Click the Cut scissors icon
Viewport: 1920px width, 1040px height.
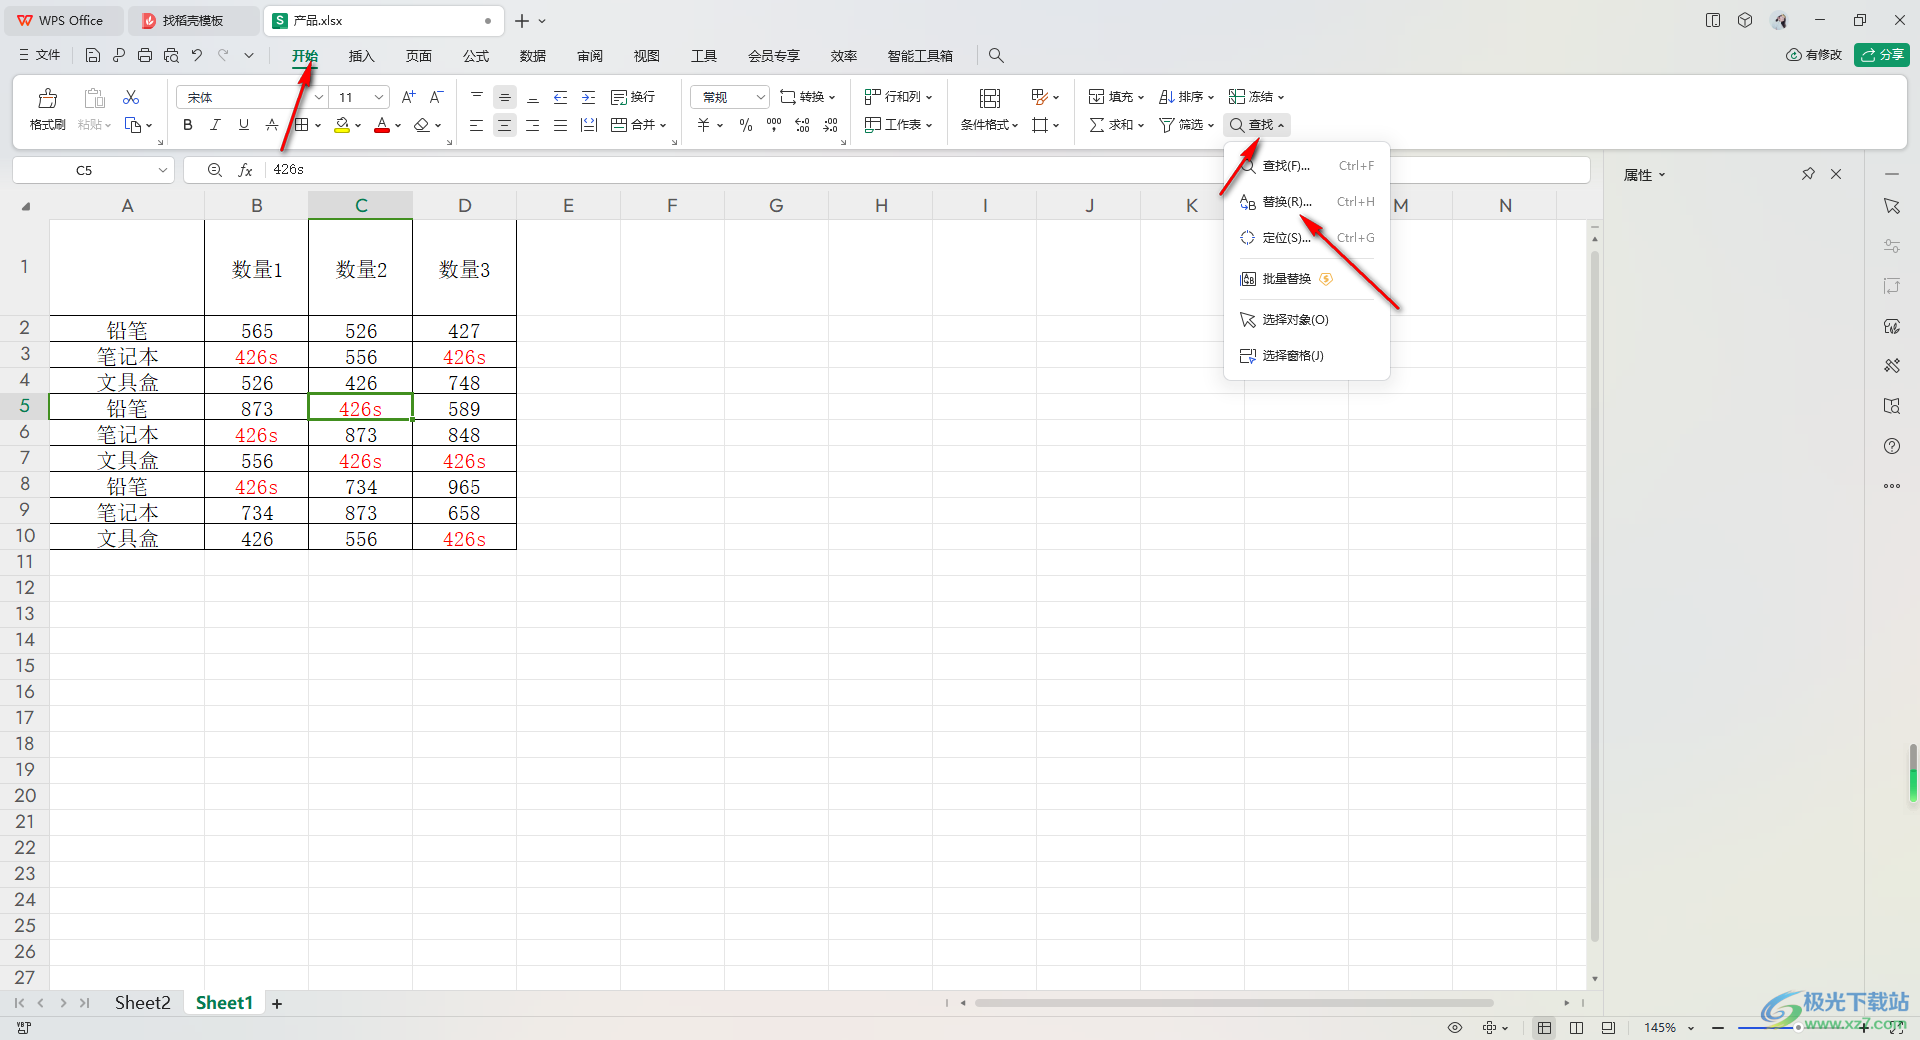(x=131, y=97)
